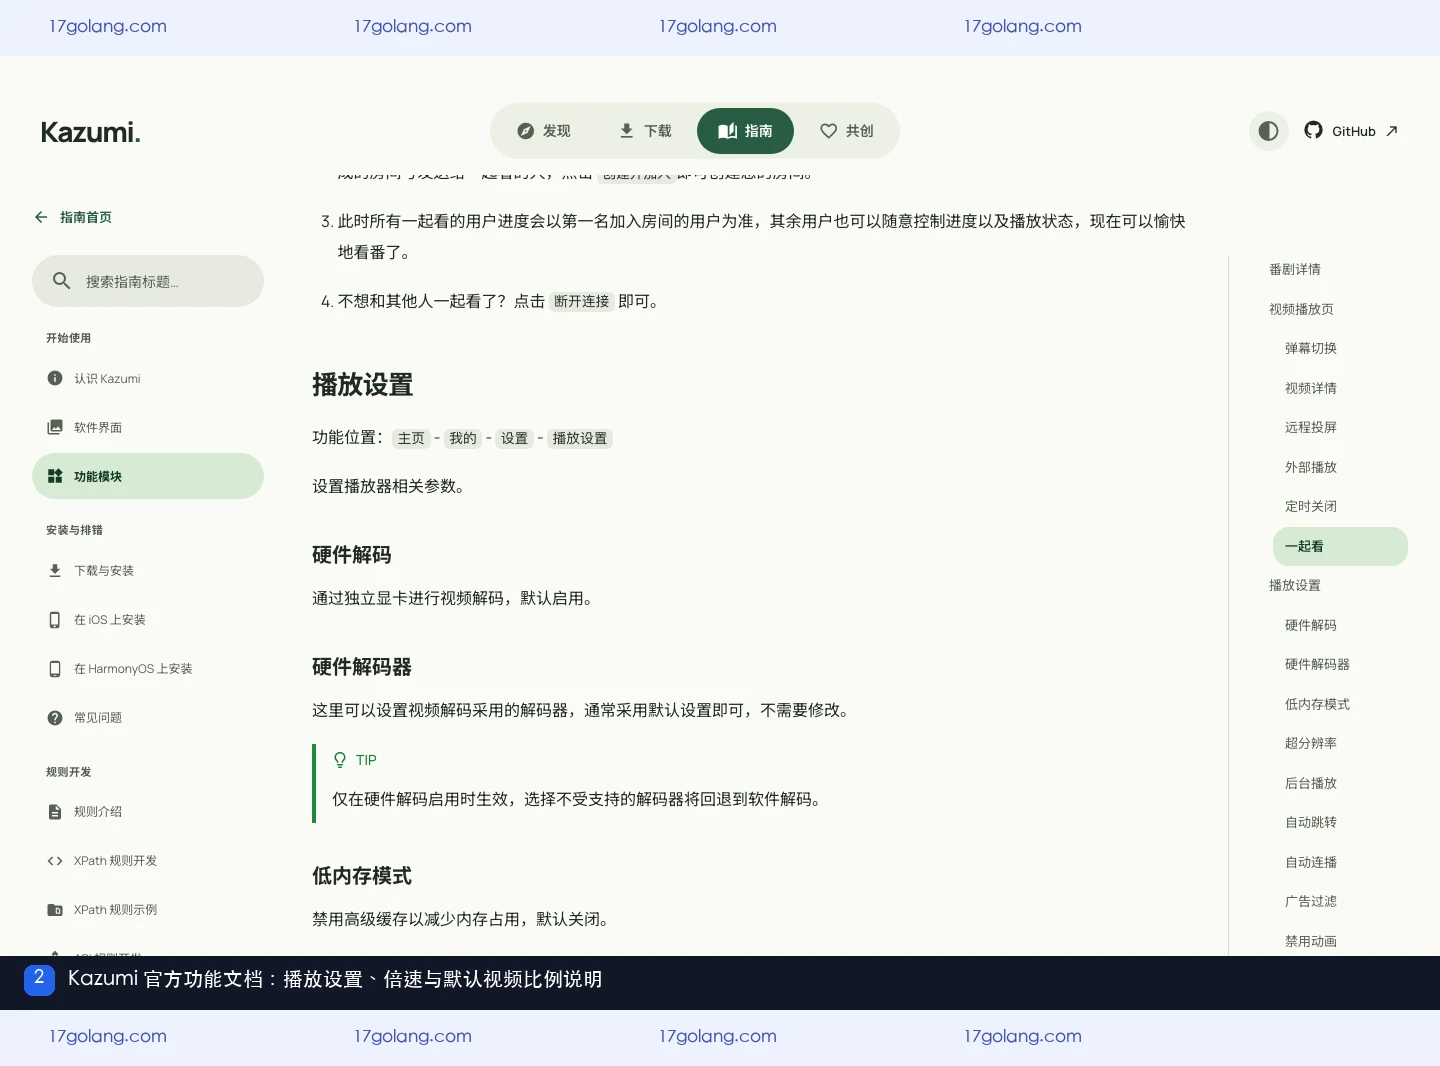Click the document icon beside 规则介绍
The width and height of the screenshot is (1440, 1066).
tap(55, 811)
